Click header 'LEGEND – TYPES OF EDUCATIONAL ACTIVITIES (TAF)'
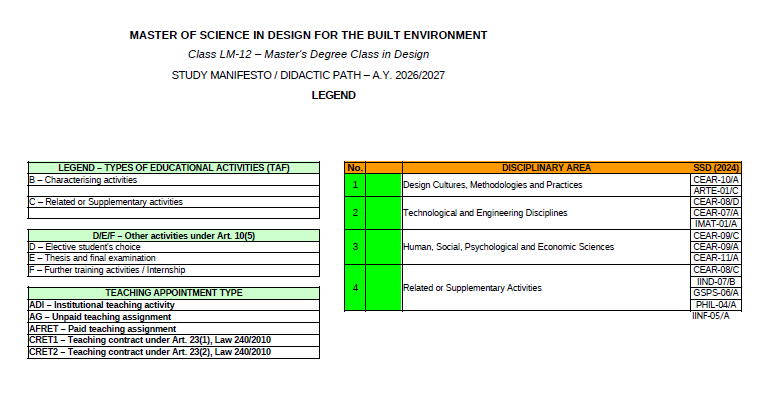 tap(174, 168)
